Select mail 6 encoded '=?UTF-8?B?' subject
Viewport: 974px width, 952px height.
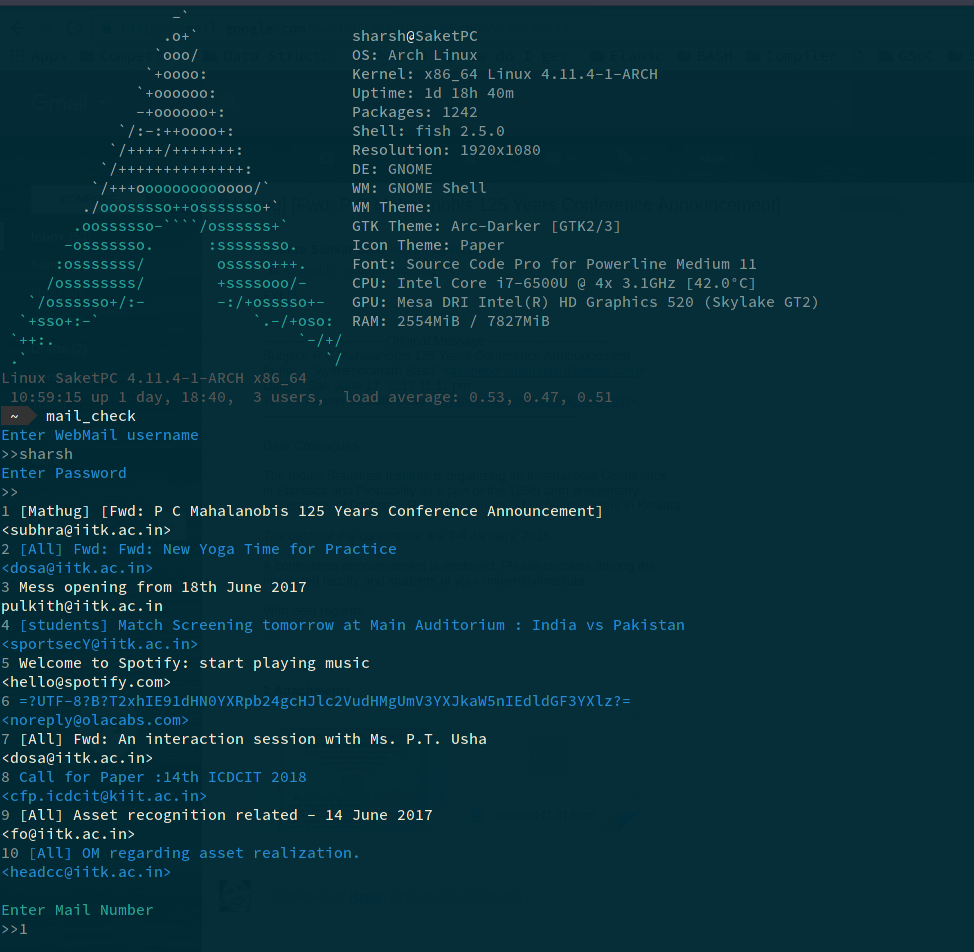pos(316,701)
